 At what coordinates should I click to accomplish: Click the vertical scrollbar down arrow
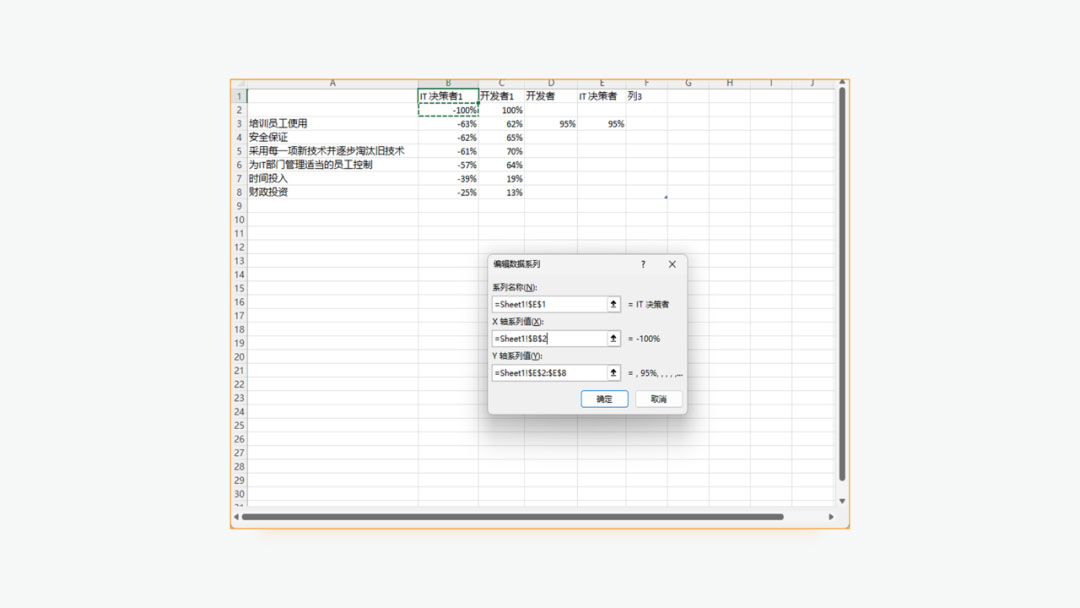click(842, 501)
